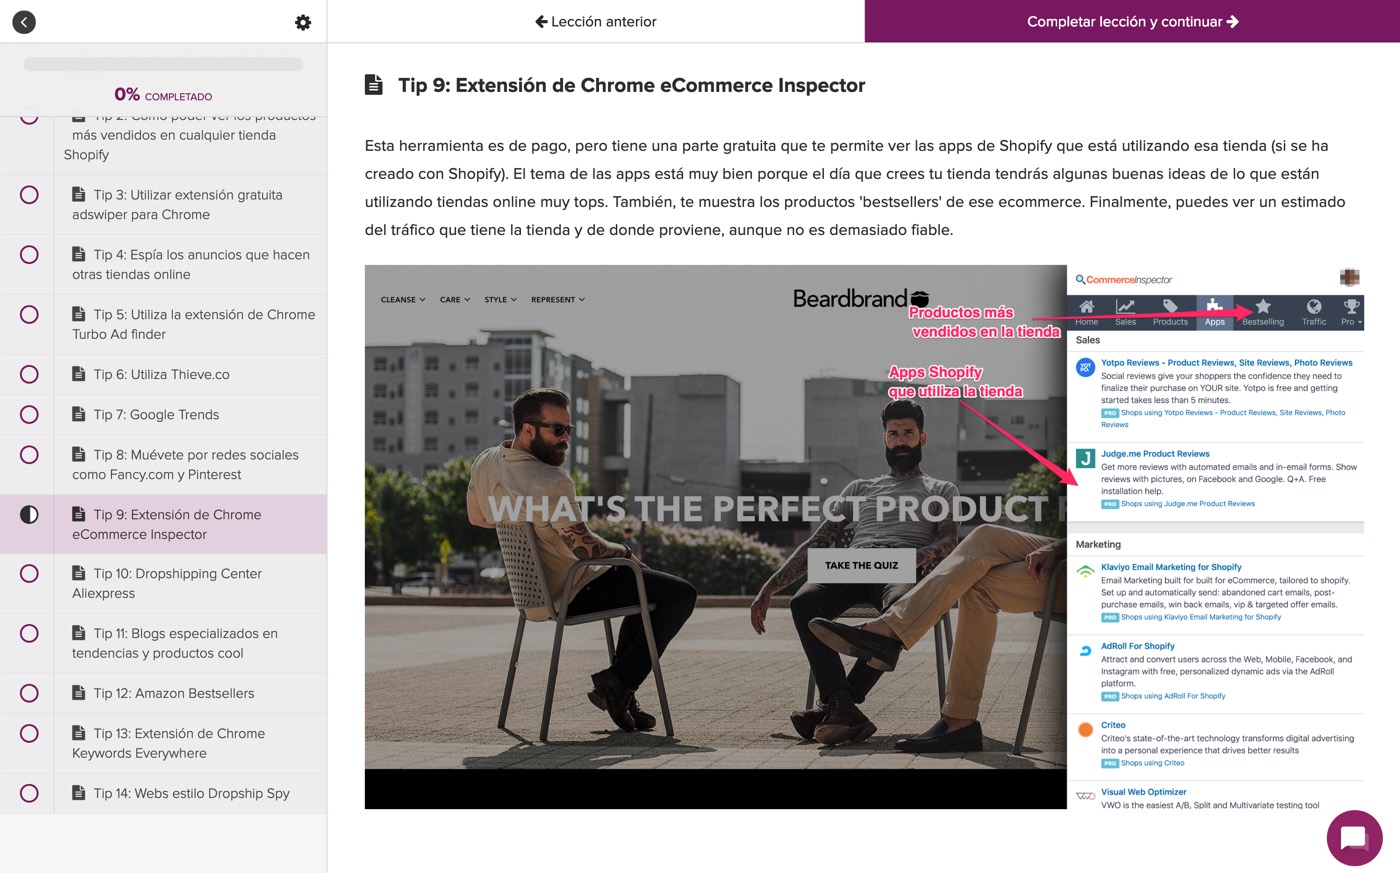1400x873 pixels.
Task: Click the Products tag icon
Action: pos(1170,306)
